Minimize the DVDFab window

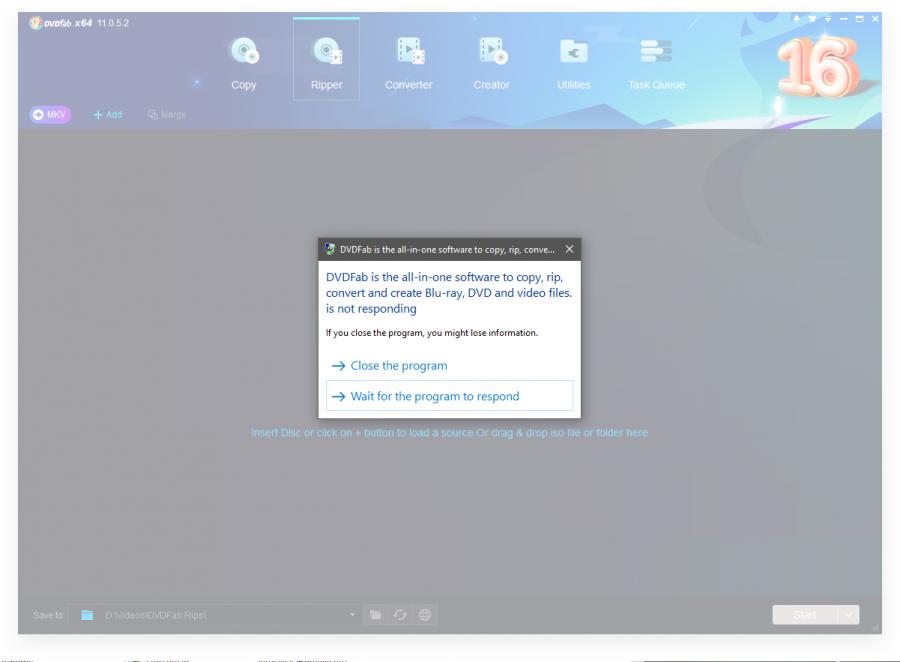(x=844, y=19)
